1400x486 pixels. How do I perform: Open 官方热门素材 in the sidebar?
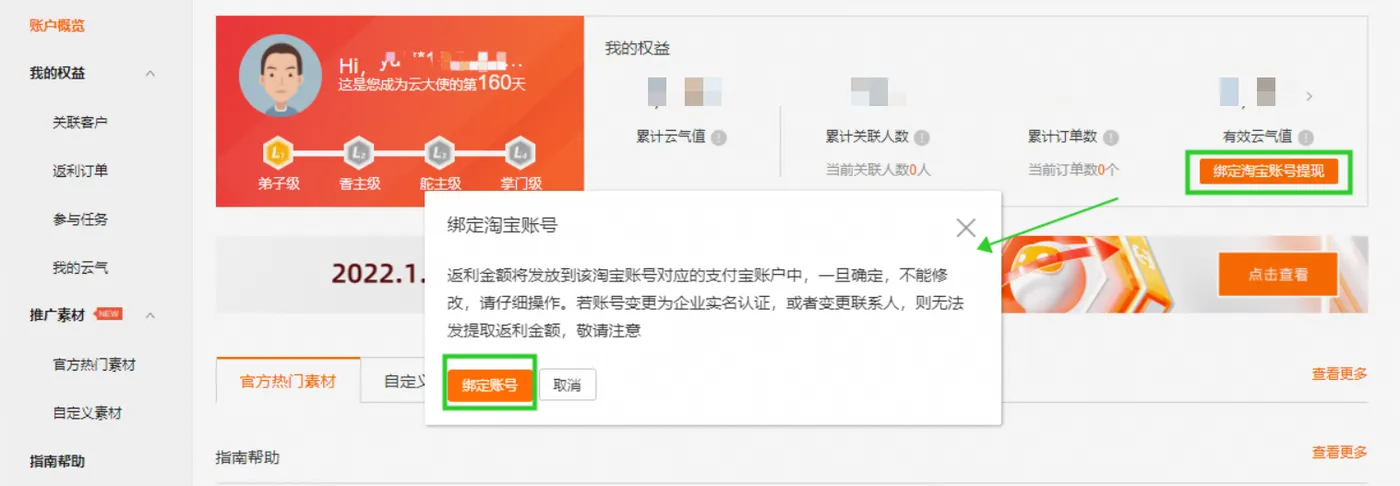[94, 365]
